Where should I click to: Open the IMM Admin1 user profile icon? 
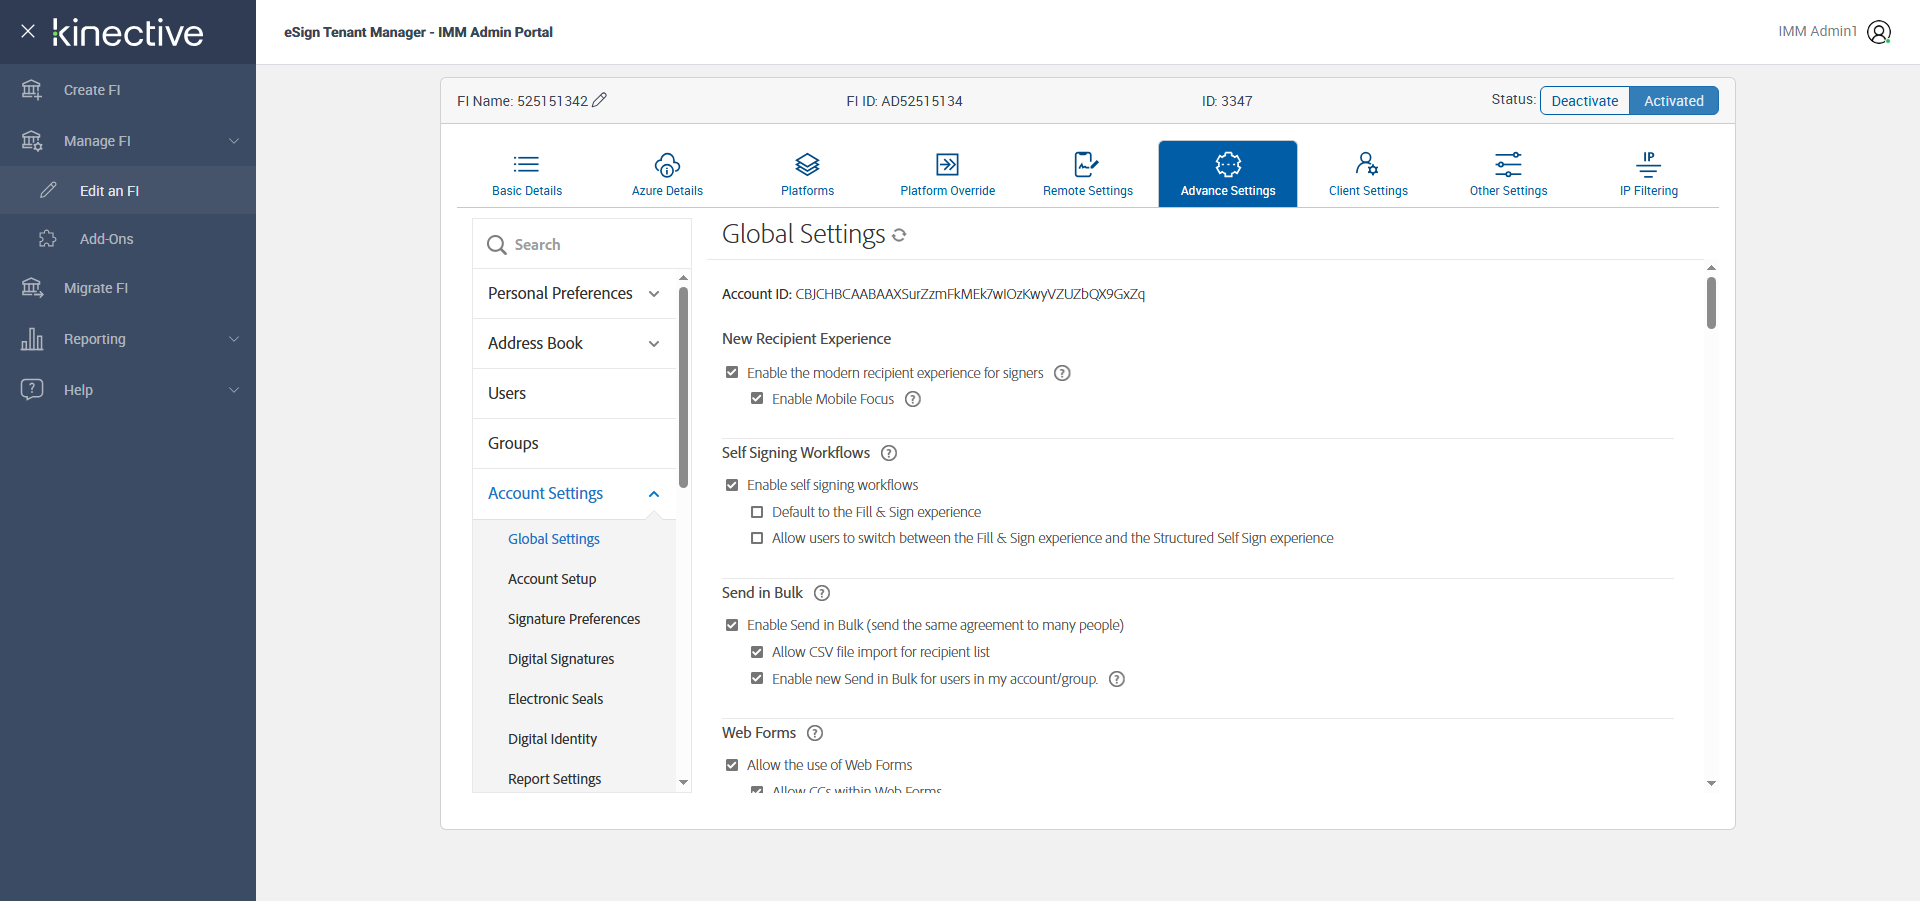pos(1879,32)
